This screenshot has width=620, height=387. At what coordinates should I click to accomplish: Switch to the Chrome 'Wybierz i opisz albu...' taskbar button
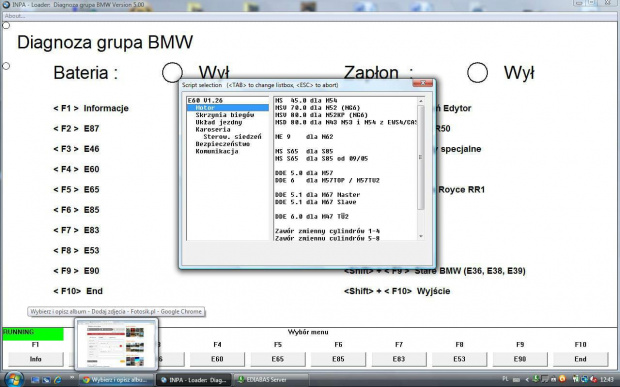(117, 380)
